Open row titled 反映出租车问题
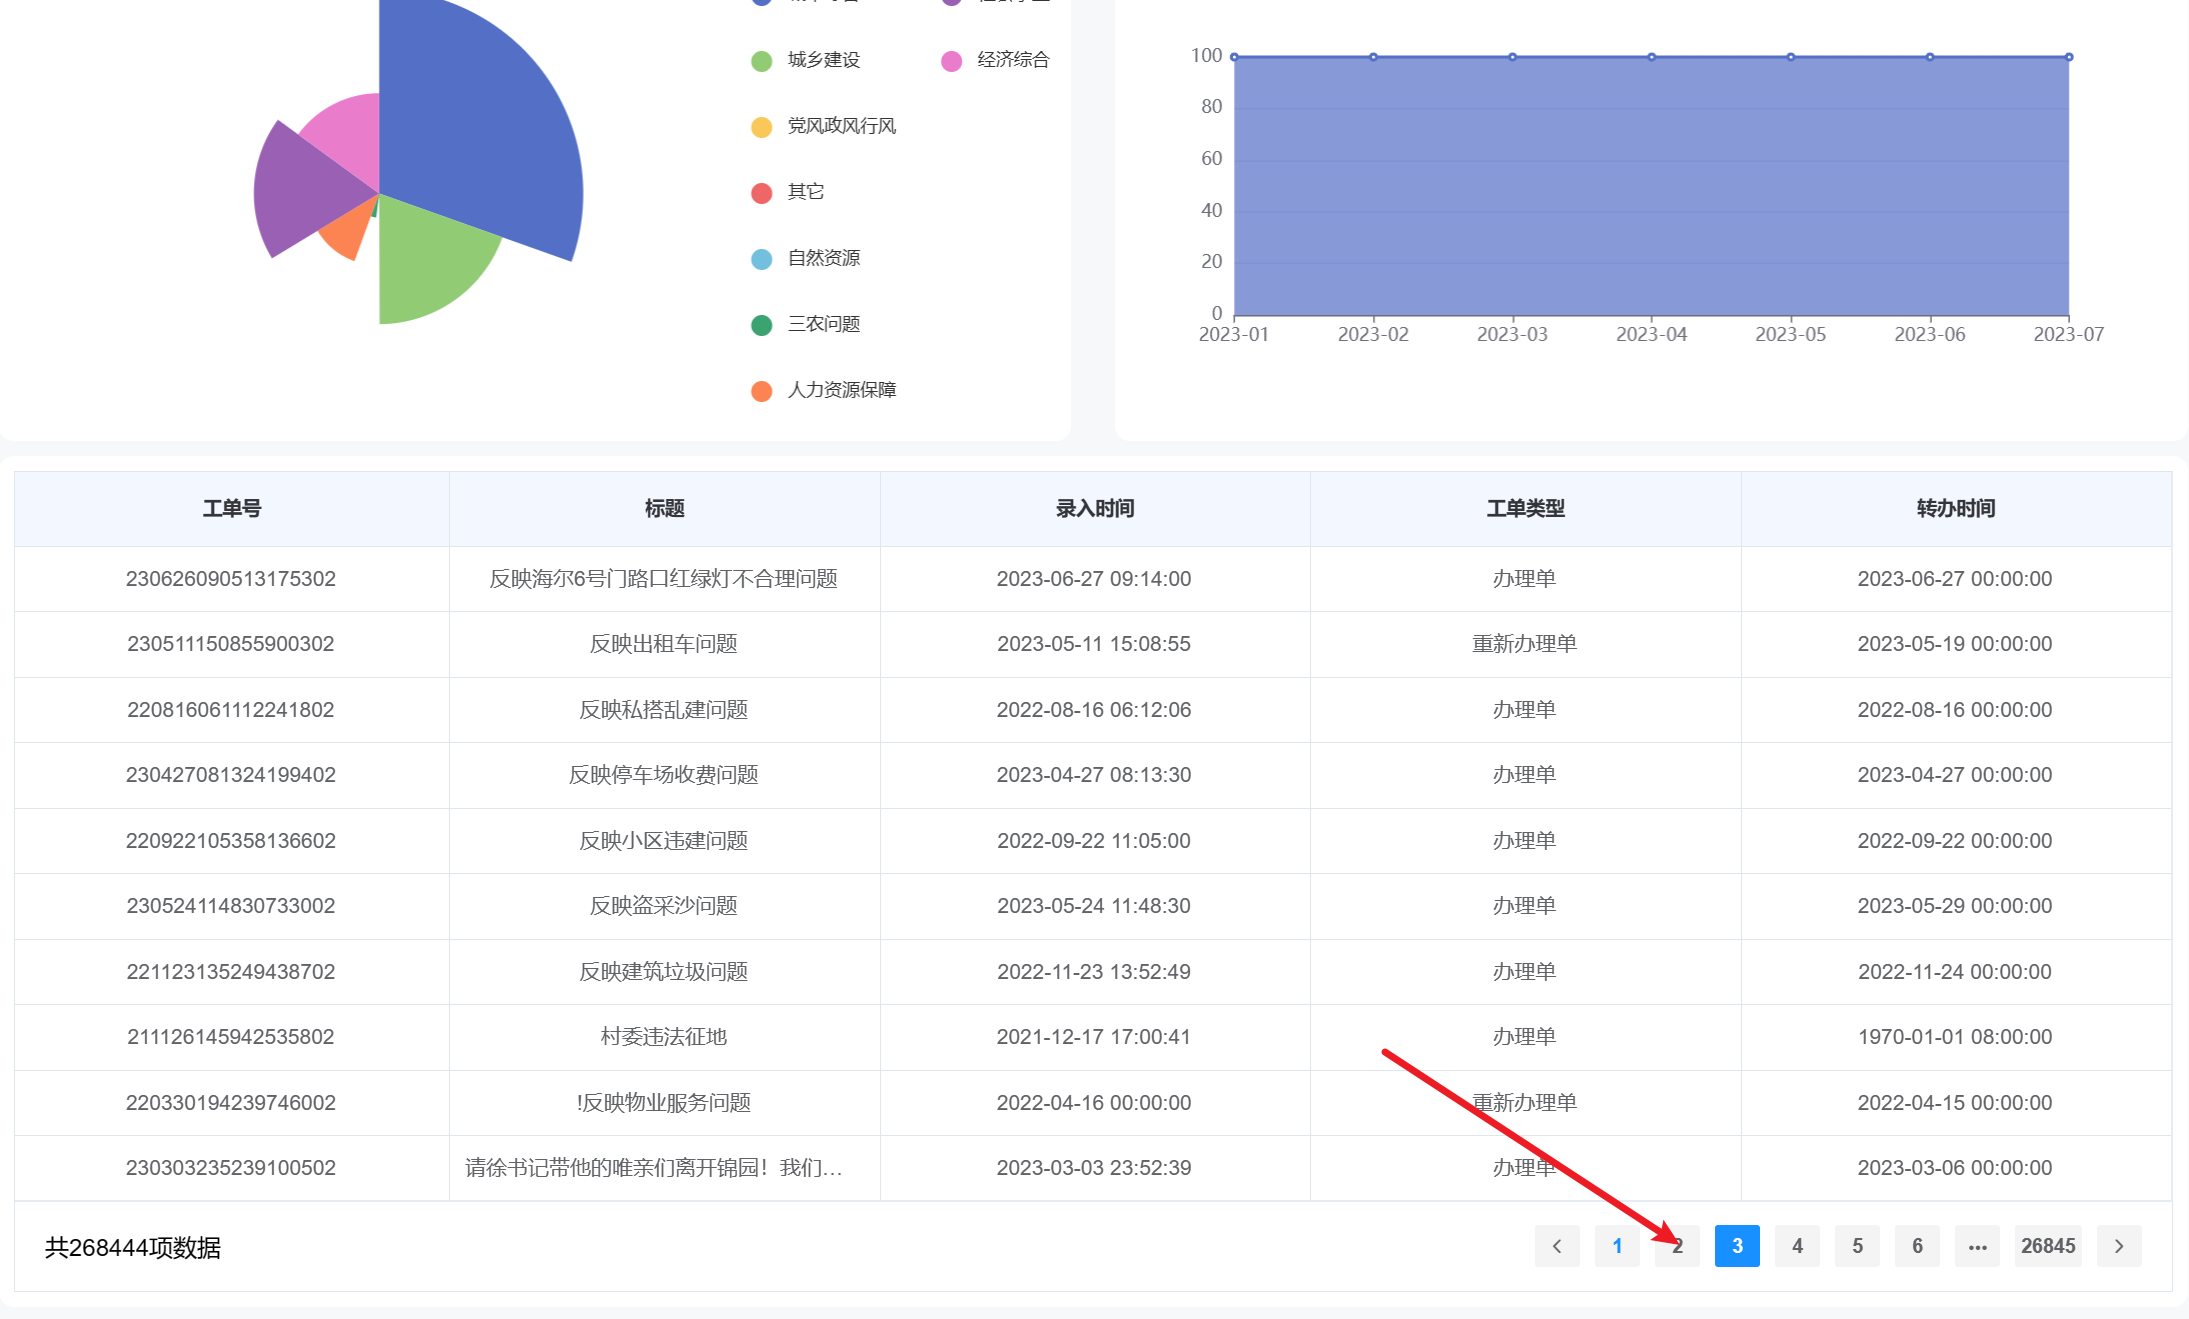The height and width of the screenshot is (1319, 2189). 663,644
